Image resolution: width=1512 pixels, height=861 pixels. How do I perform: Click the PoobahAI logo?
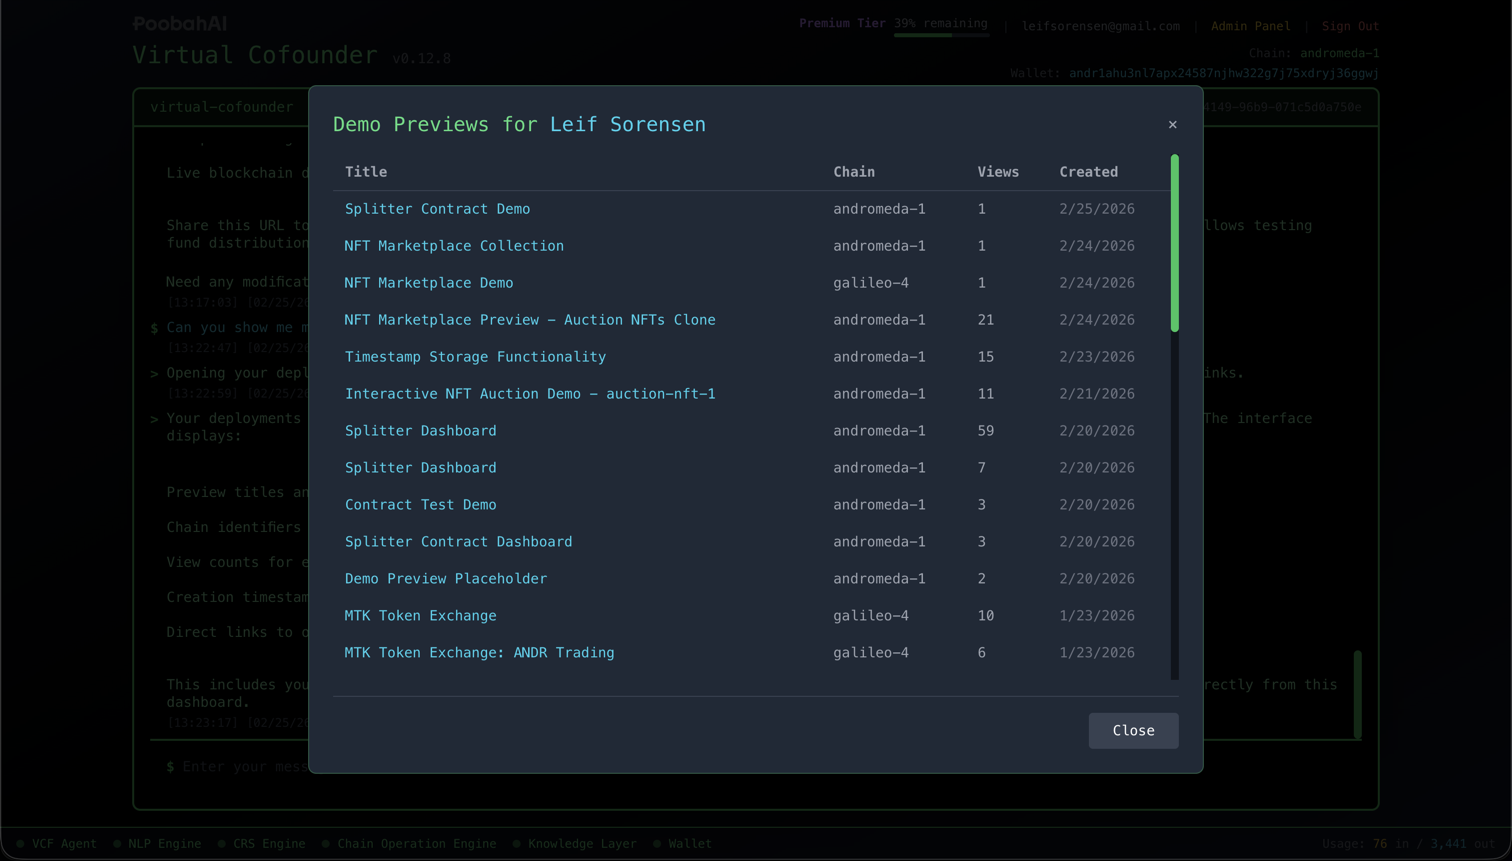coord(179,22)
